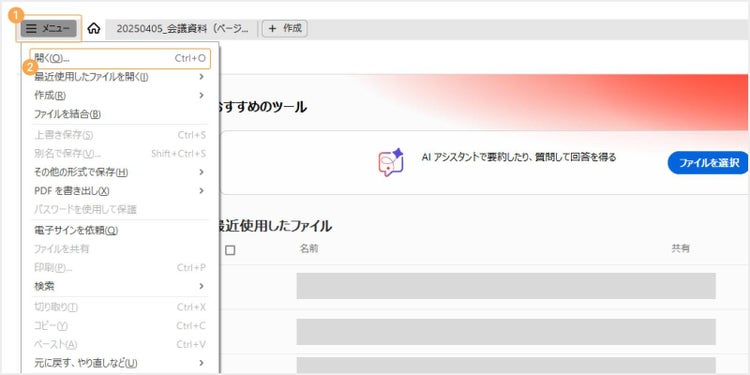Click the AI アシスタントで要約 description text
The image size is (750, 375).
pos(519,157)
